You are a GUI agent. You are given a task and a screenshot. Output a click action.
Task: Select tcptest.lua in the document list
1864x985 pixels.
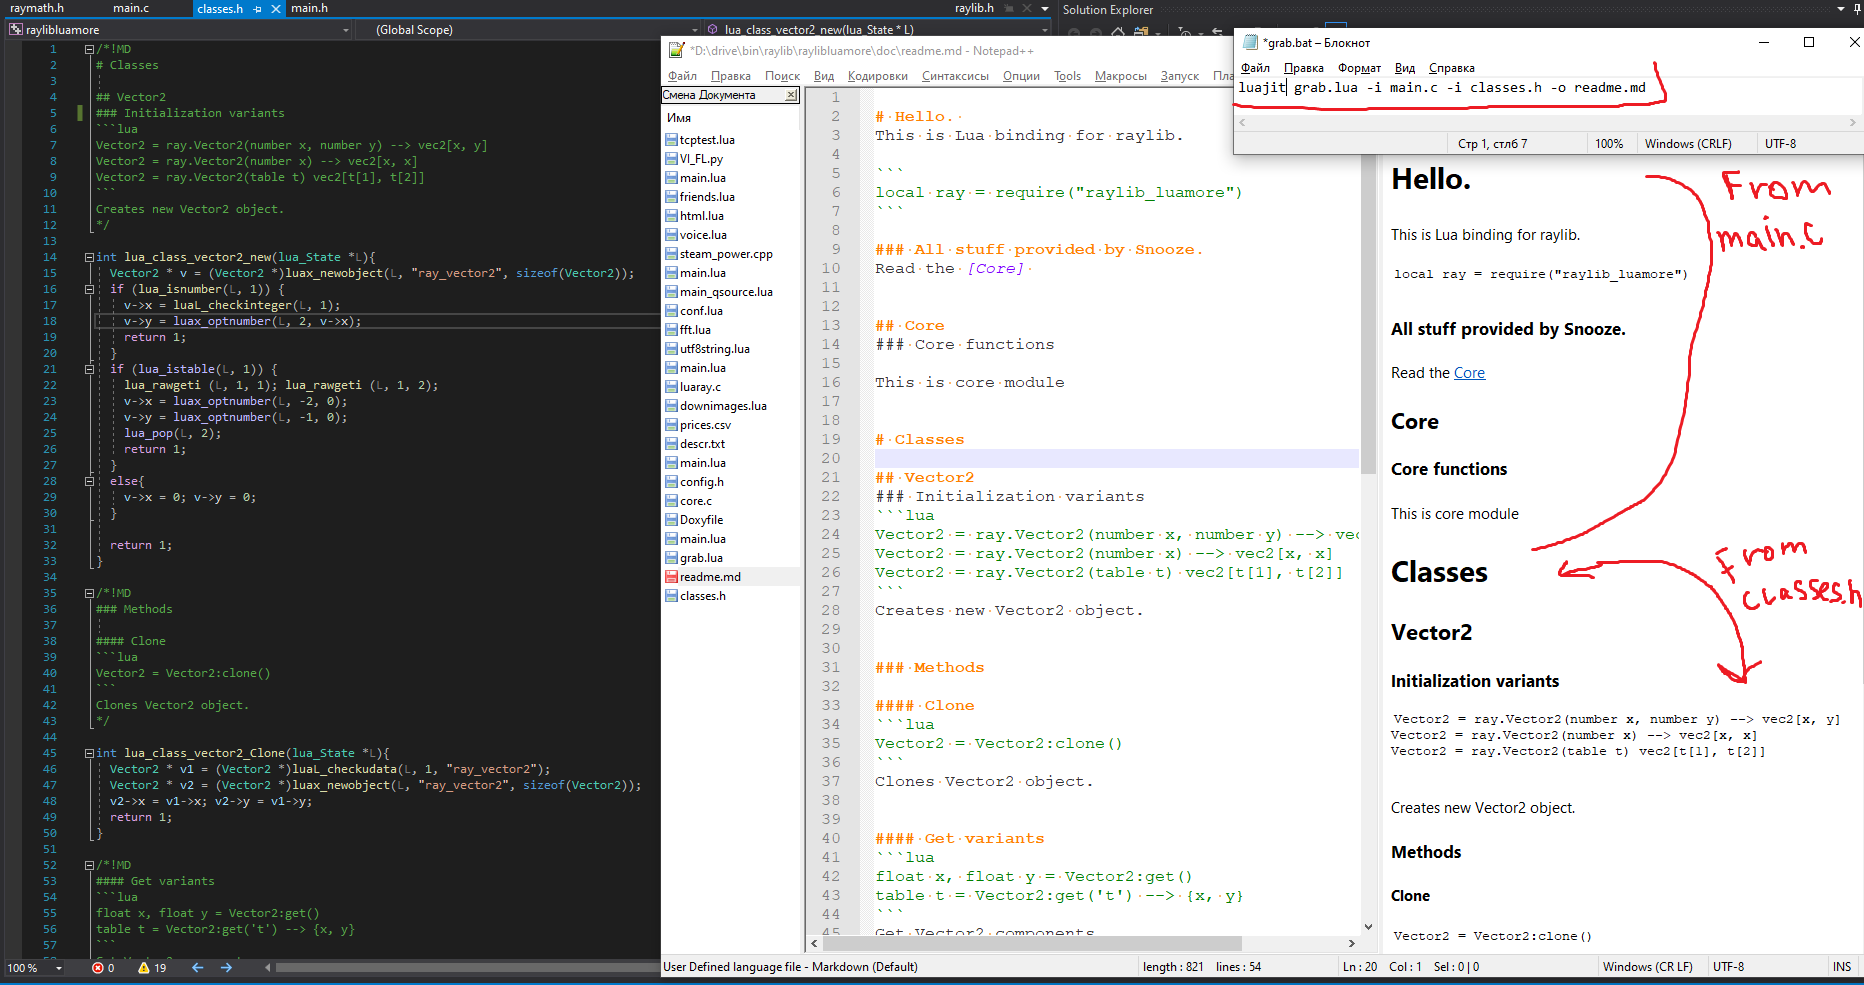(707, 140)
